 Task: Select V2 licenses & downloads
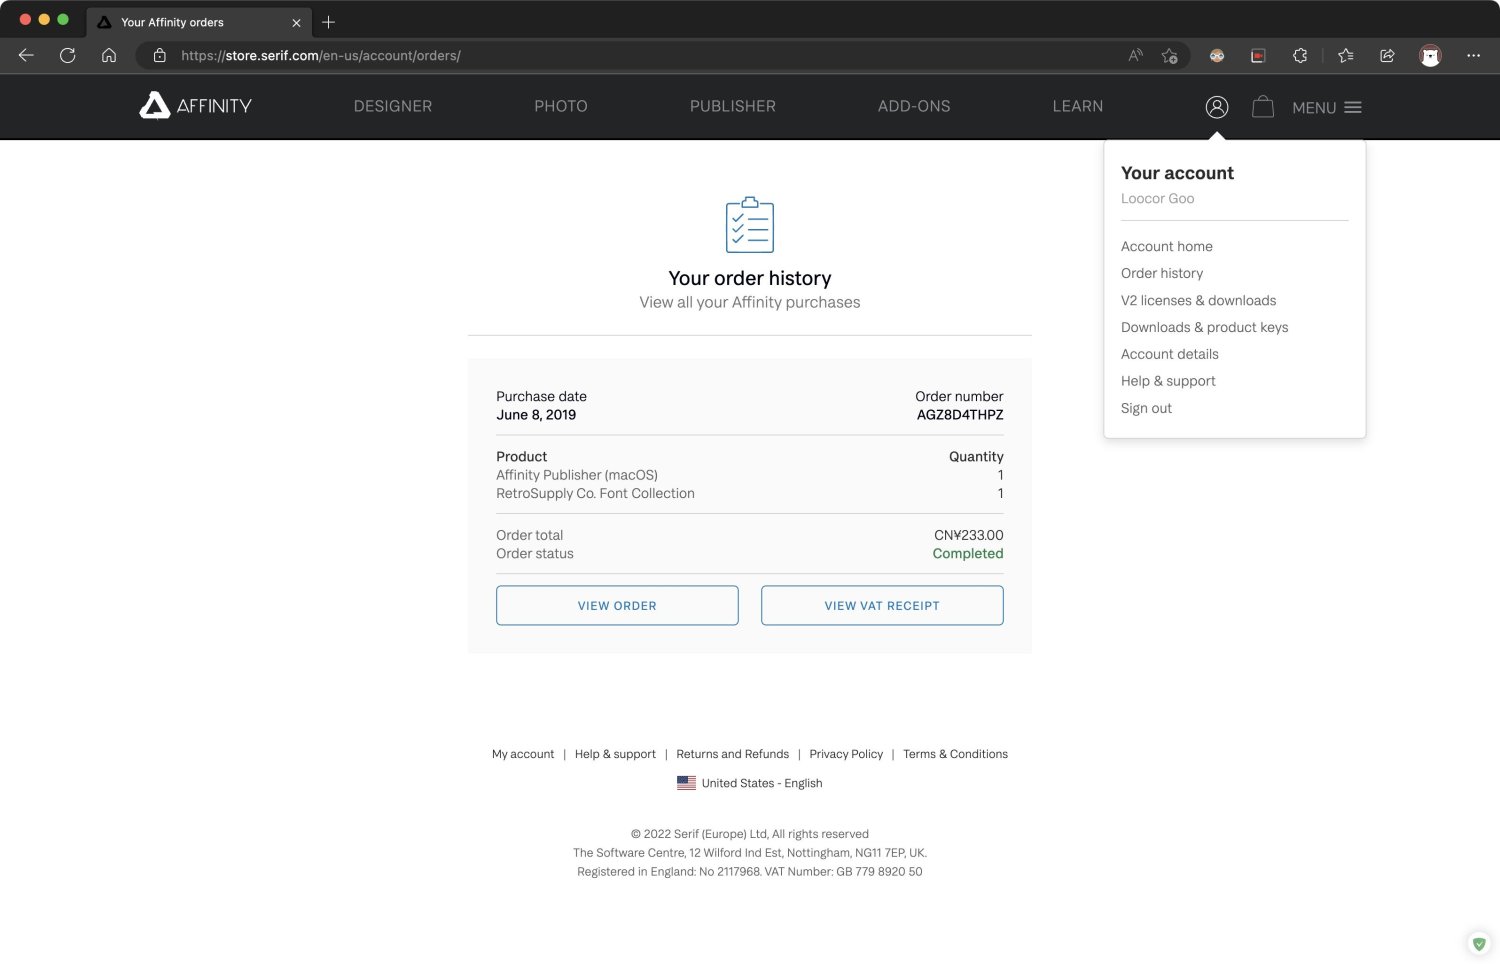tap(1198, 300)
